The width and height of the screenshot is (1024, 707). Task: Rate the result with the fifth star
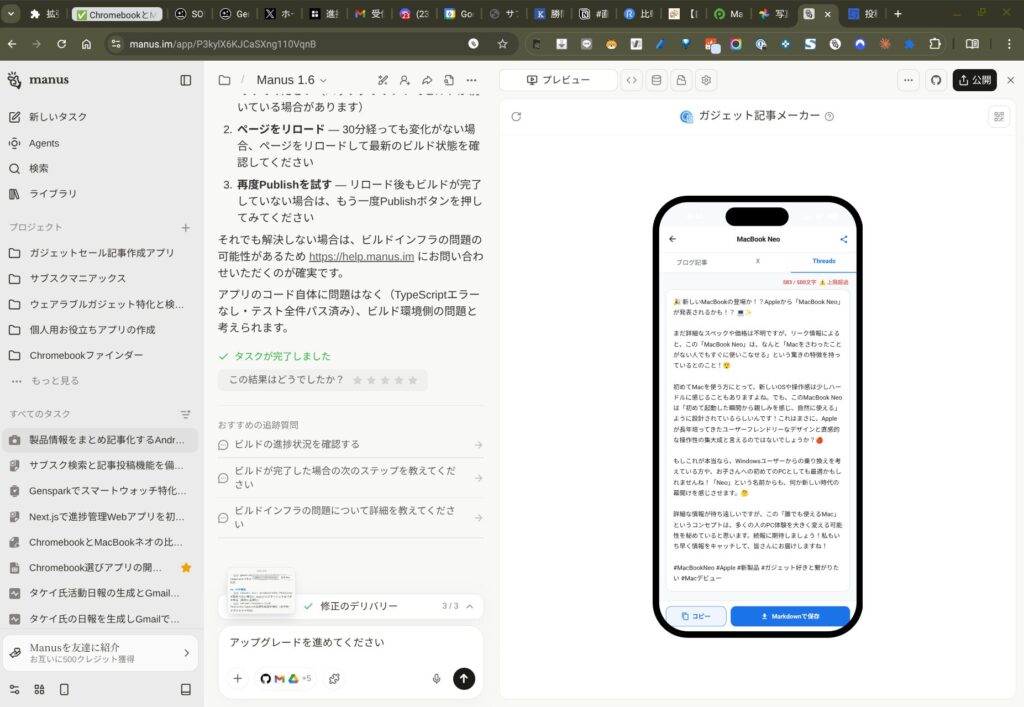point(413,380)
